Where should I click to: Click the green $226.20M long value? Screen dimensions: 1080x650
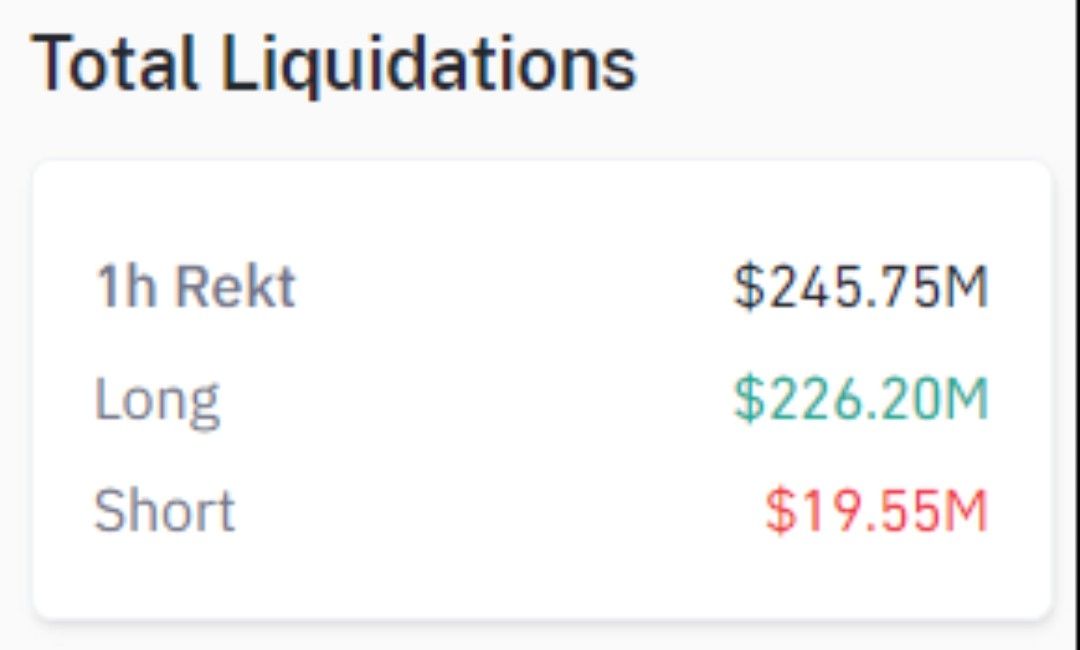tap(860, 399)
